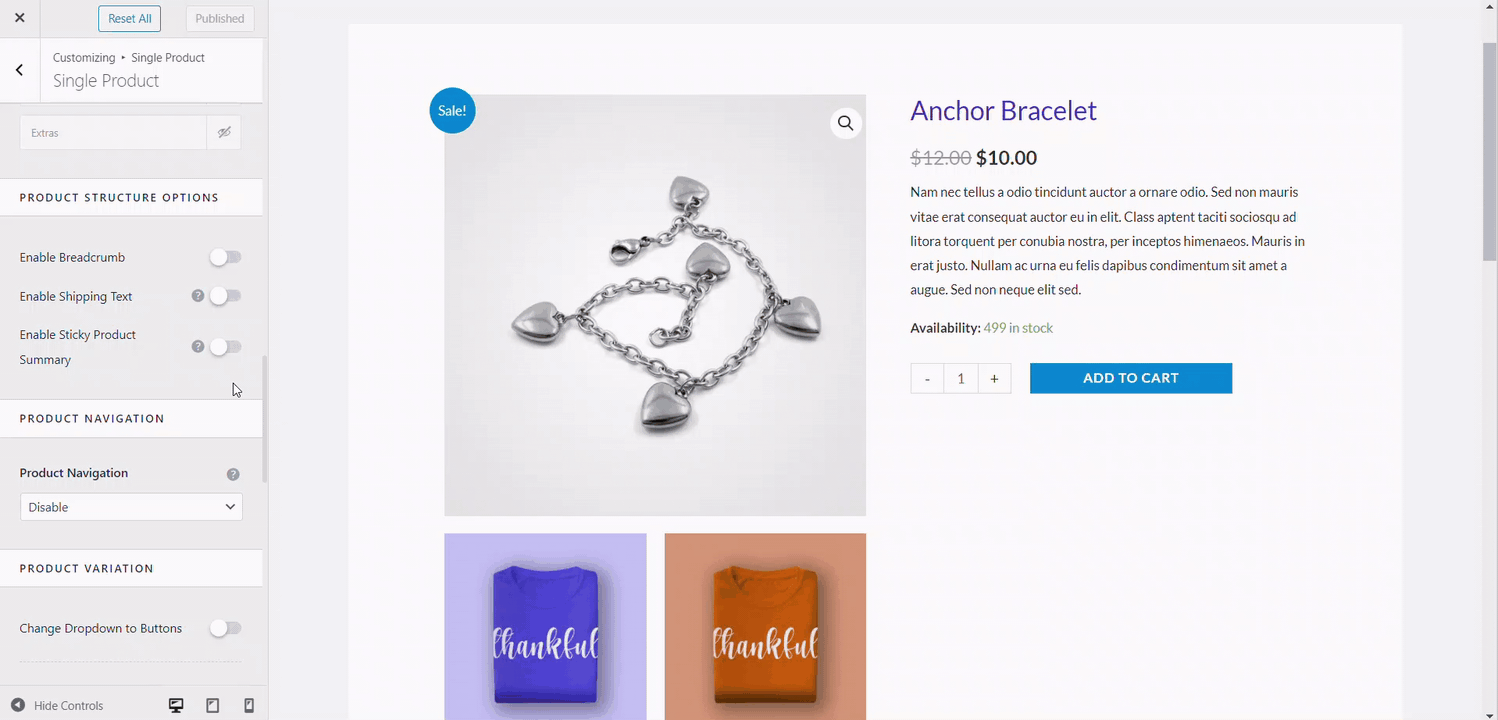Toggle visibility eye icon for Extras
This screenshot has width=1498, height=720.
(224, 132)
